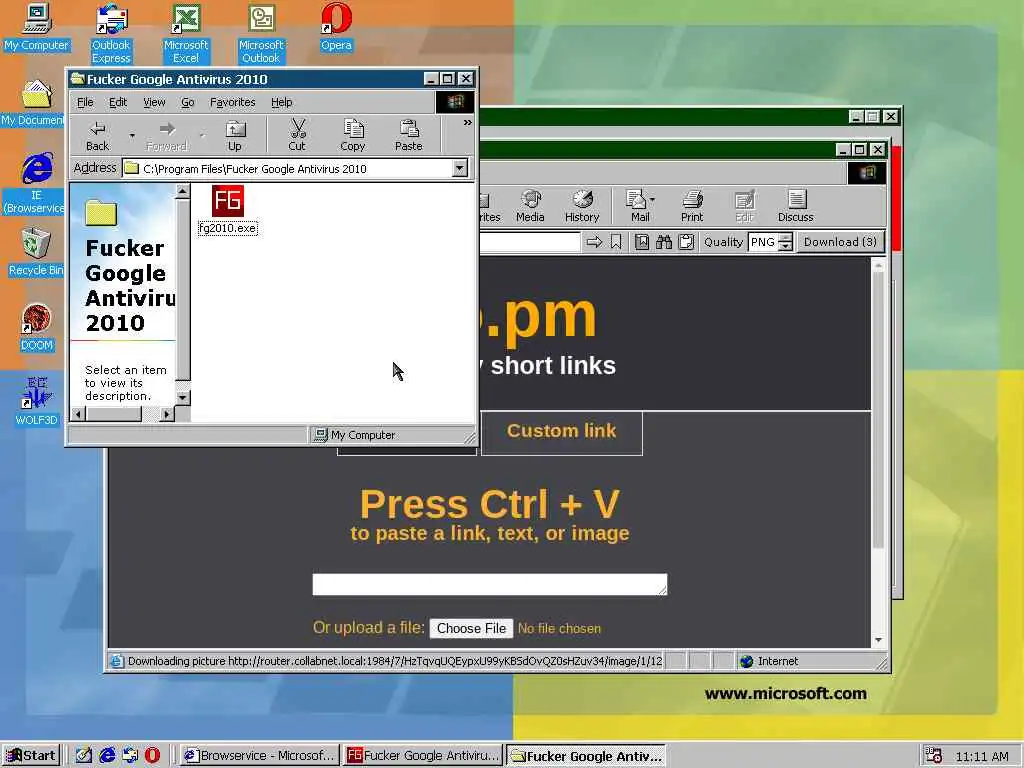Click the Start button
Image resolution: width=1024 pixels, height=768 pixels.
coord(31,756)
